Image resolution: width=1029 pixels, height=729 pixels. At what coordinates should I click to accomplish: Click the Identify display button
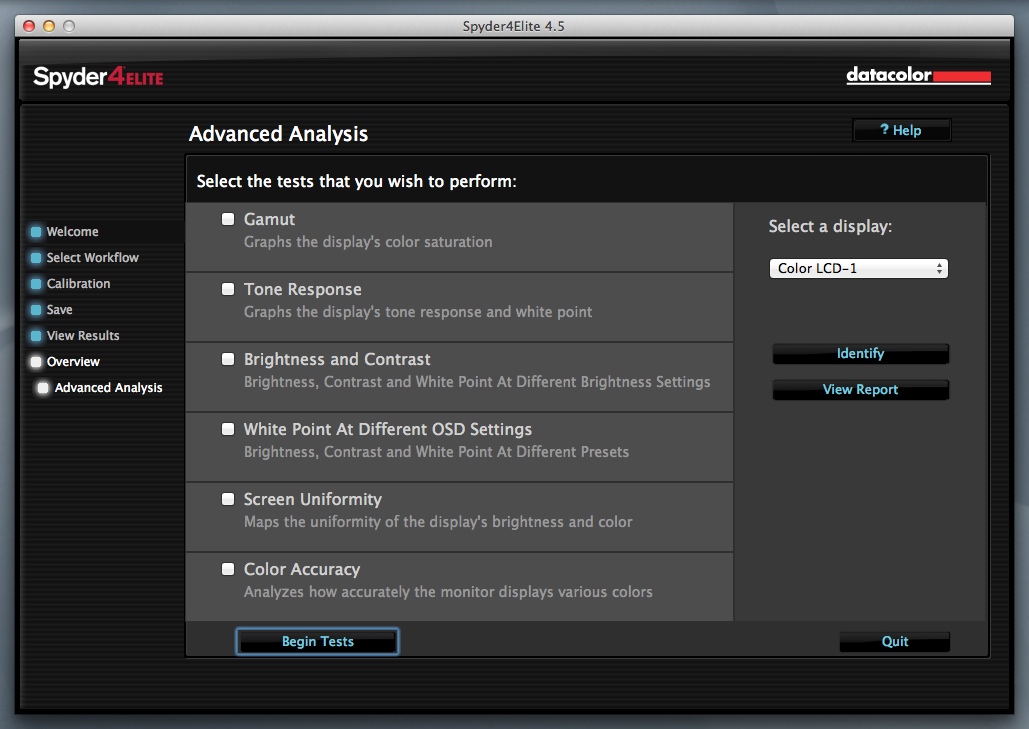(860, 354)
